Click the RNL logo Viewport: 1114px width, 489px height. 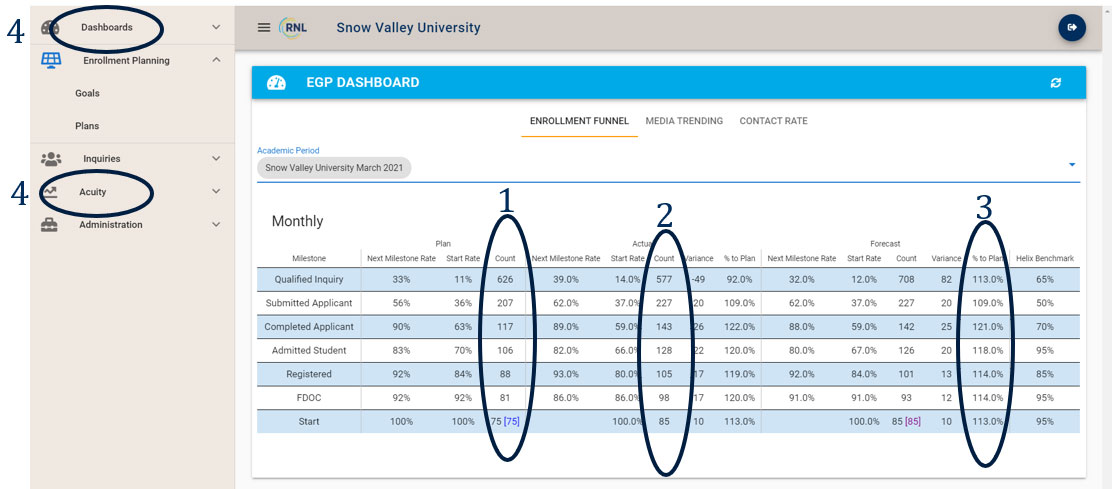pyautogui.click(x=293, y=28)
